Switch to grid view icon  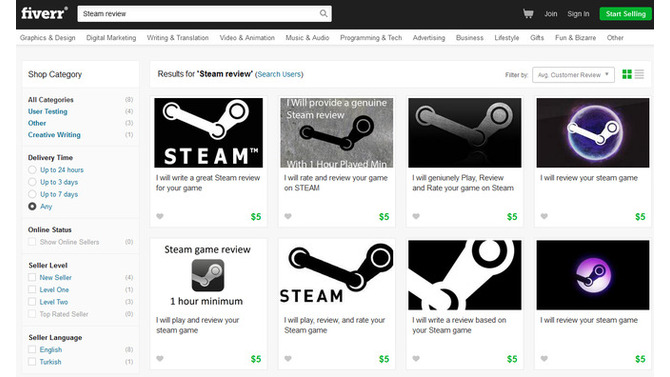pyautogui.click(x=627, y=74)
